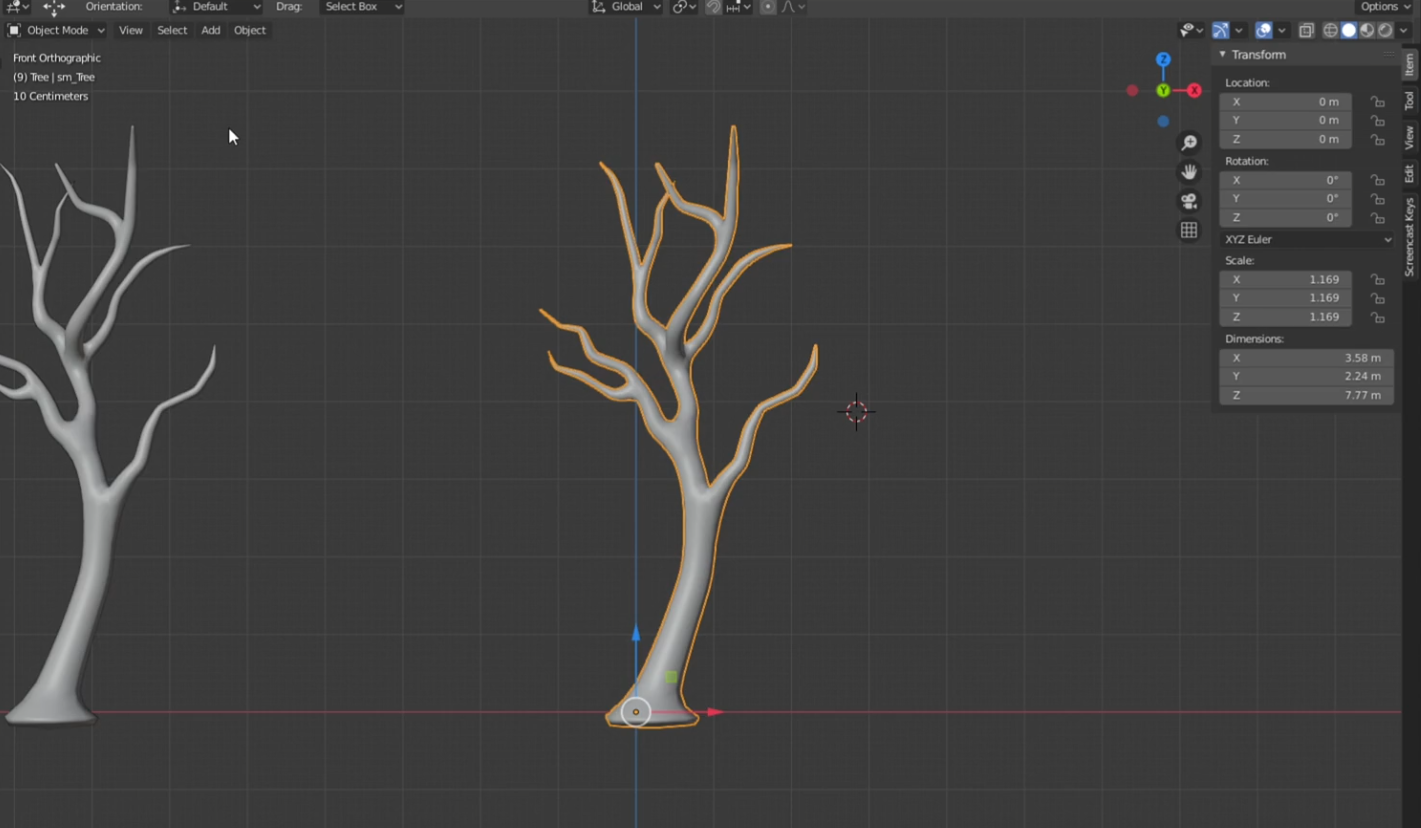Open the Object menu

point(250,30)
